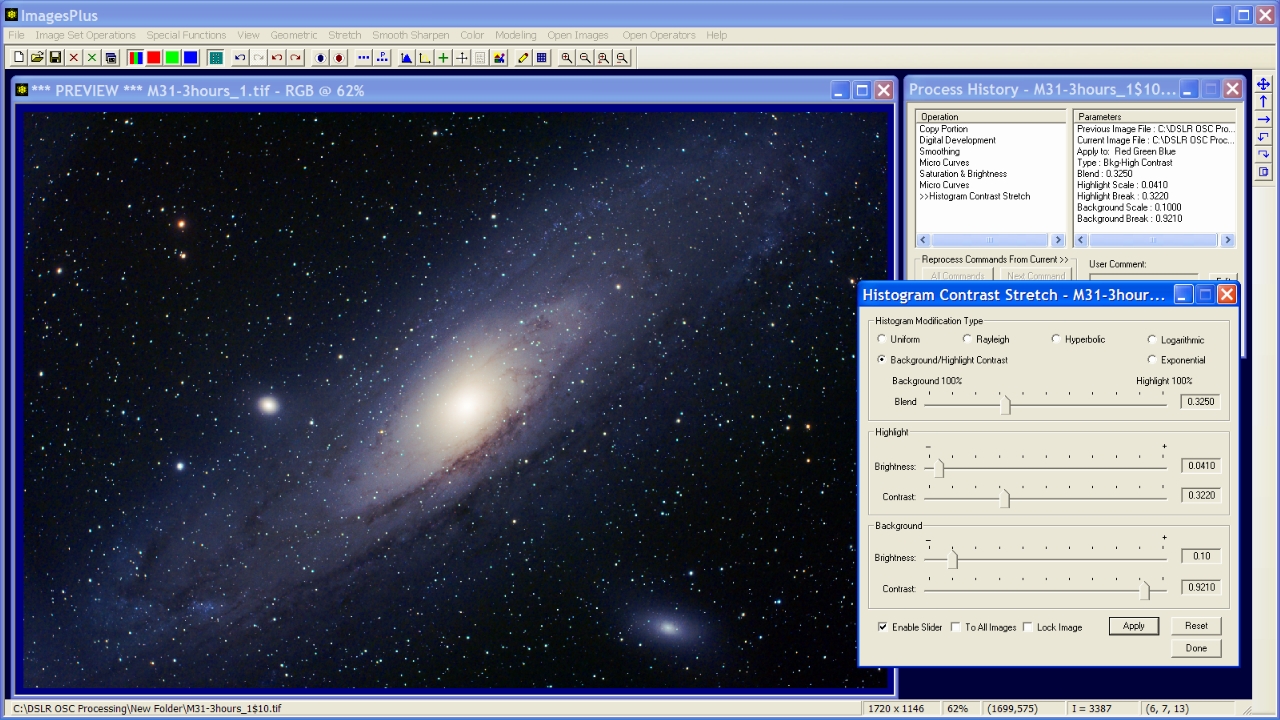Click the New blank document toolbar icon
This screenshot has width=1280, height=720.
18,58
